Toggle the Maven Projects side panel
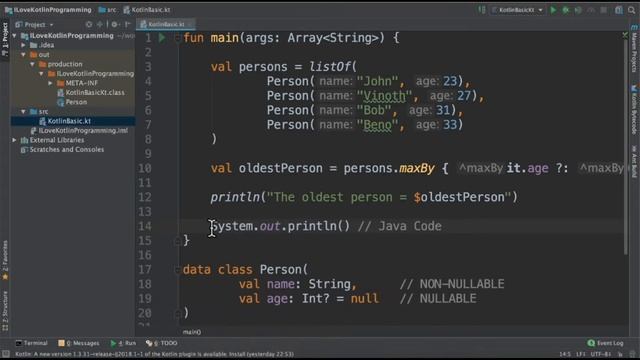Viewport: 640px width, 360px height. (634, 49)
